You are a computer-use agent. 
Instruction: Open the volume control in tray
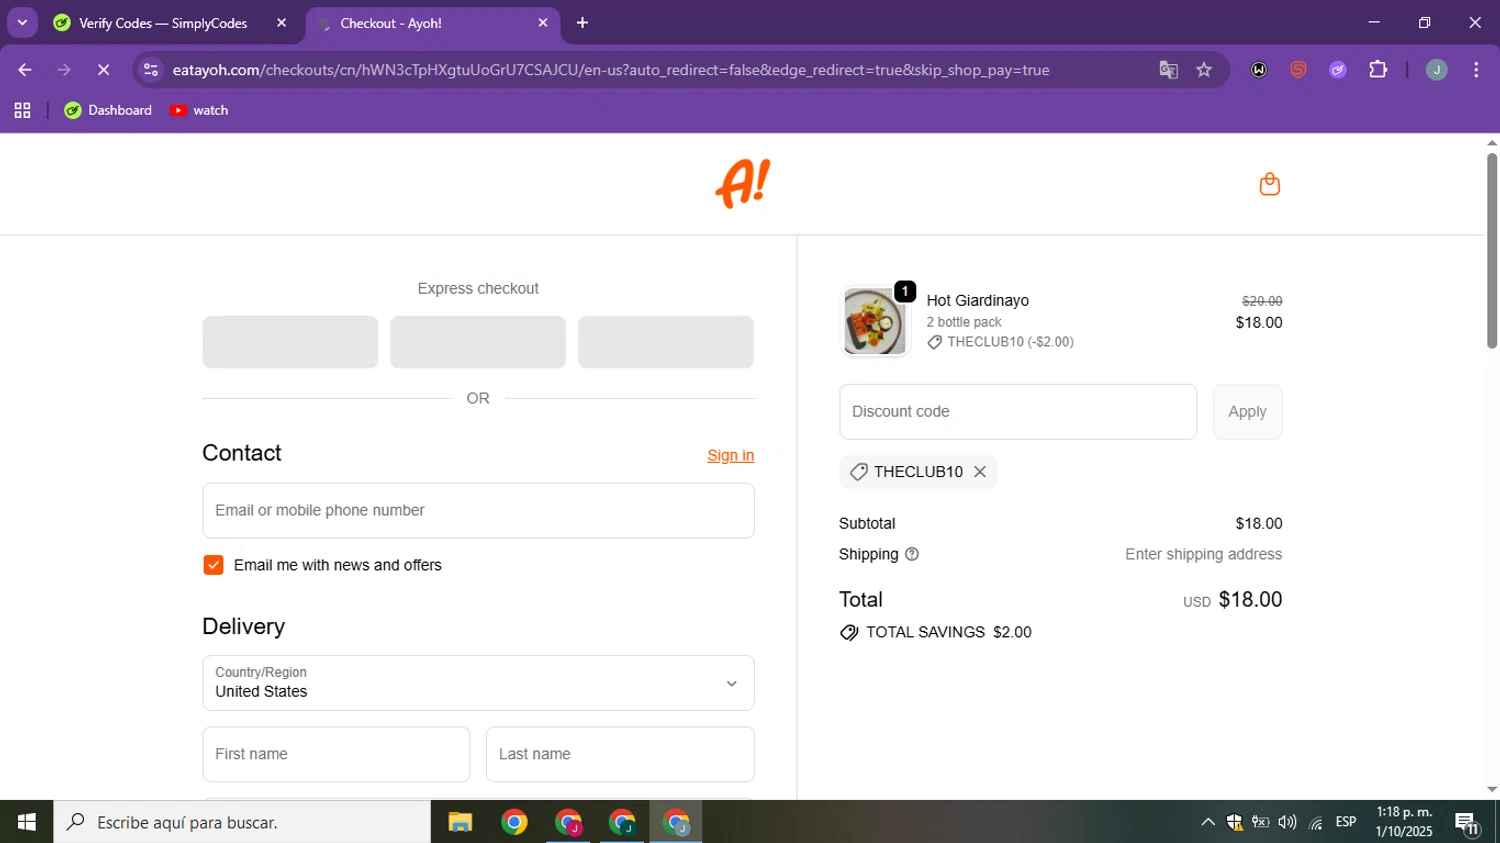pyautogui.click(x=1288, y=822)
